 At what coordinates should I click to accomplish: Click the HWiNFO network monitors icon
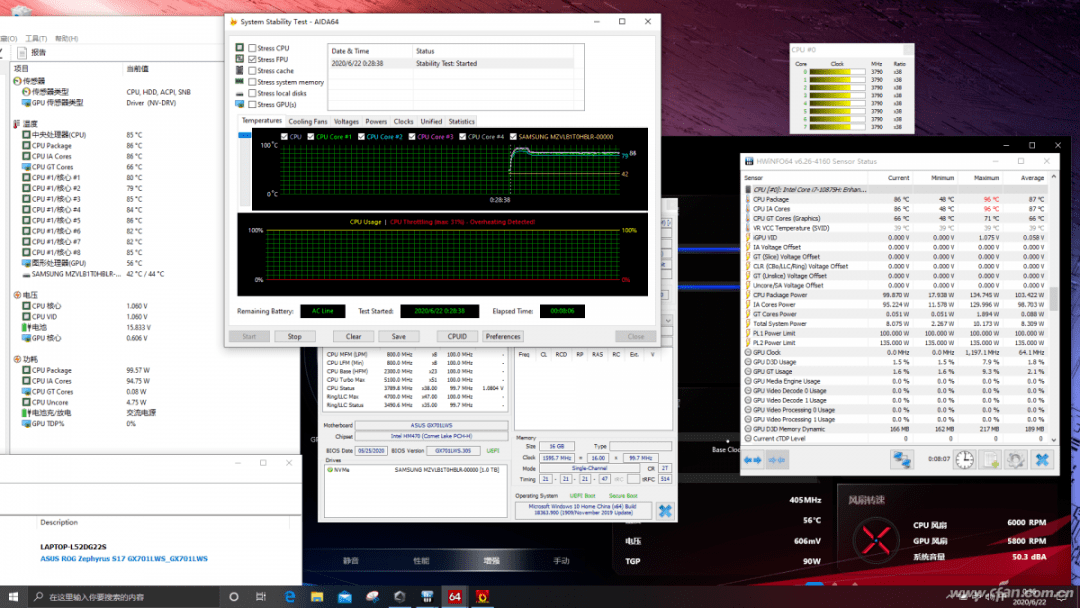[x=903, y=459]
